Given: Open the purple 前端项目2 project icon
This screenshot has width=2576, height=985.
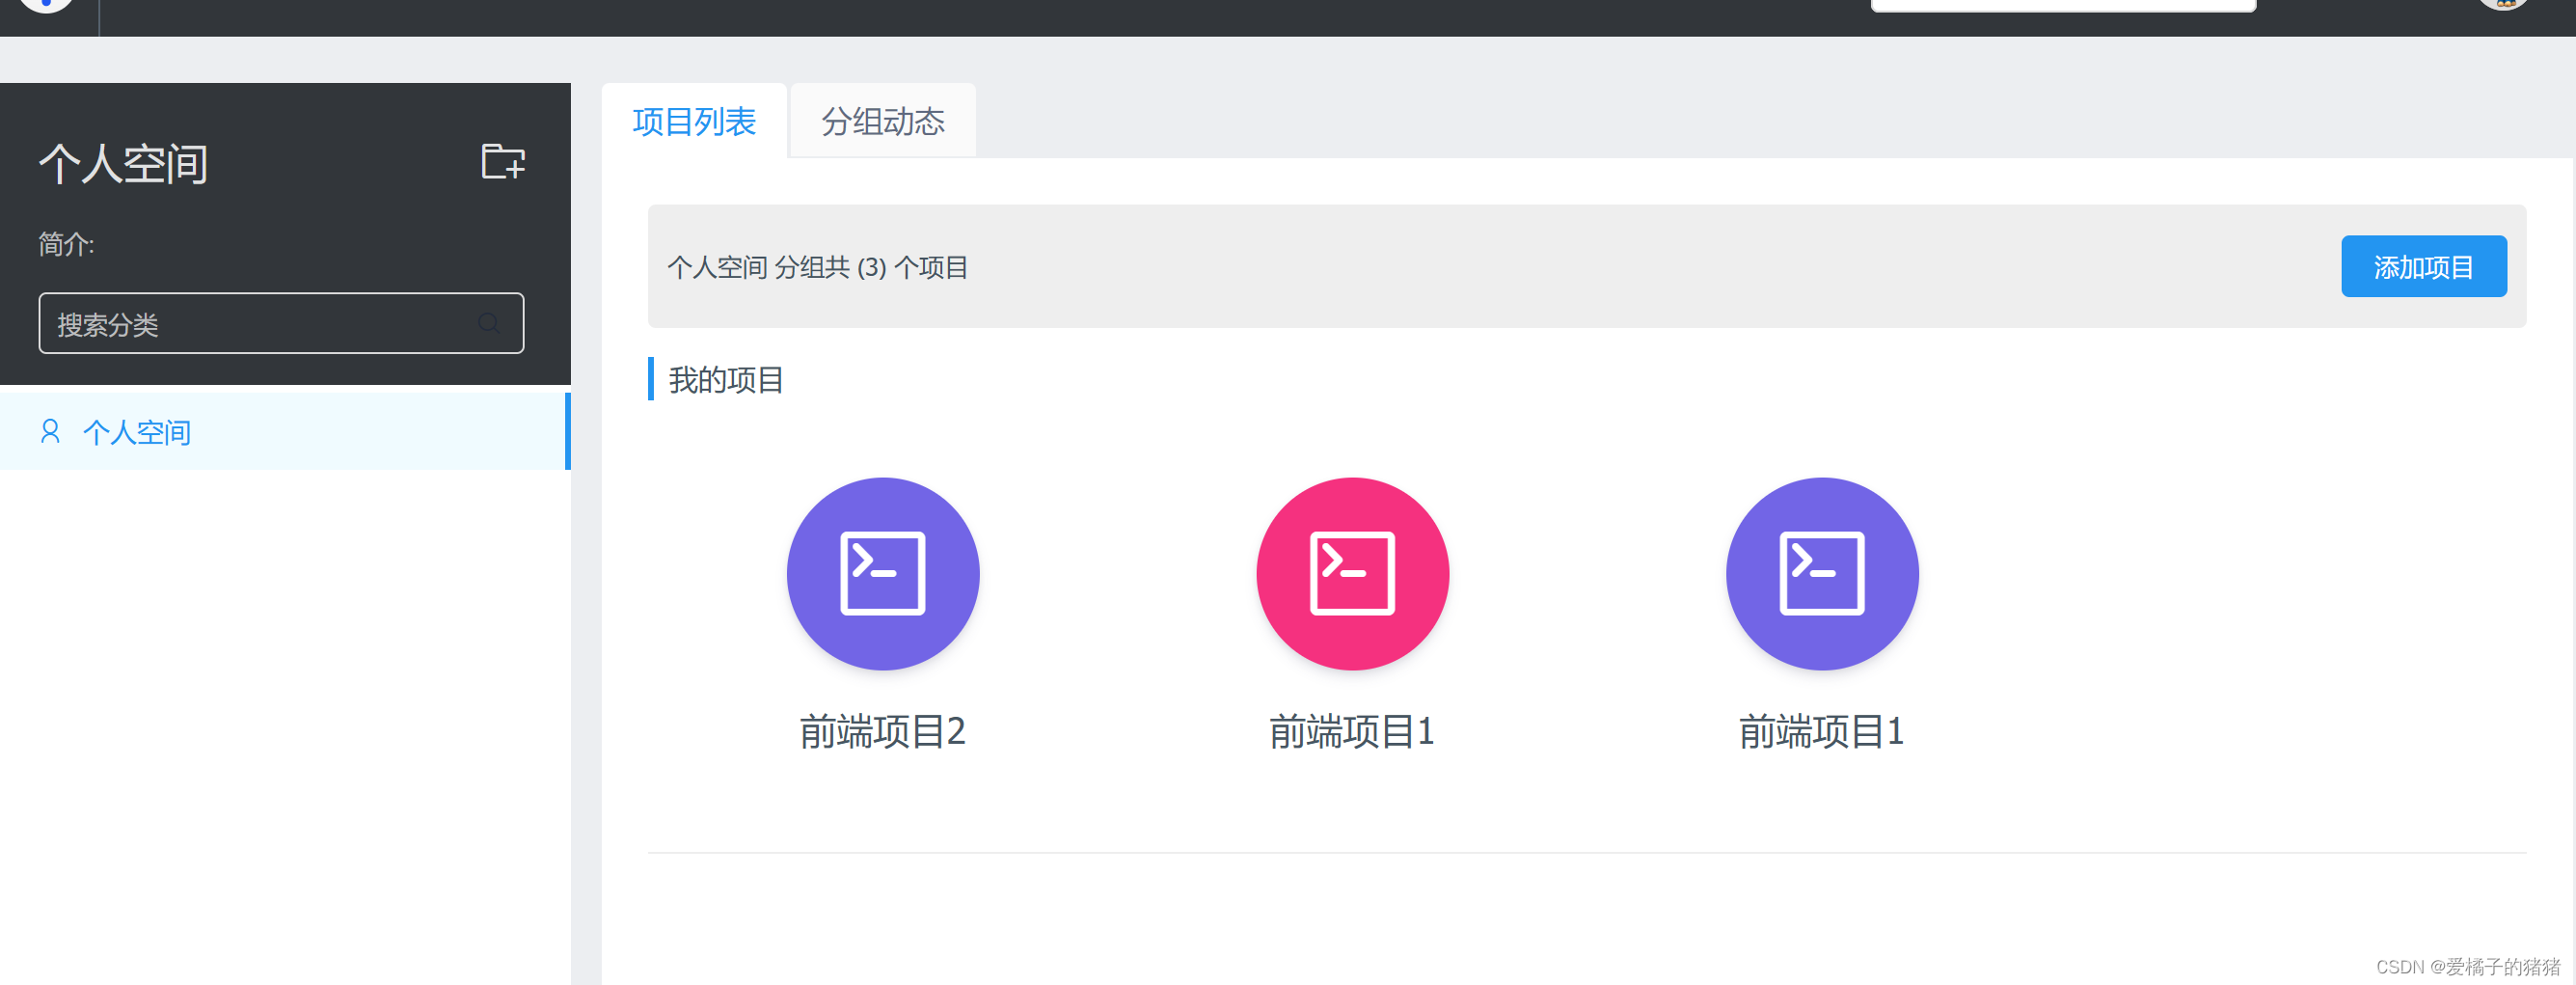Looking at the screenshot, I should coord(883,573).
